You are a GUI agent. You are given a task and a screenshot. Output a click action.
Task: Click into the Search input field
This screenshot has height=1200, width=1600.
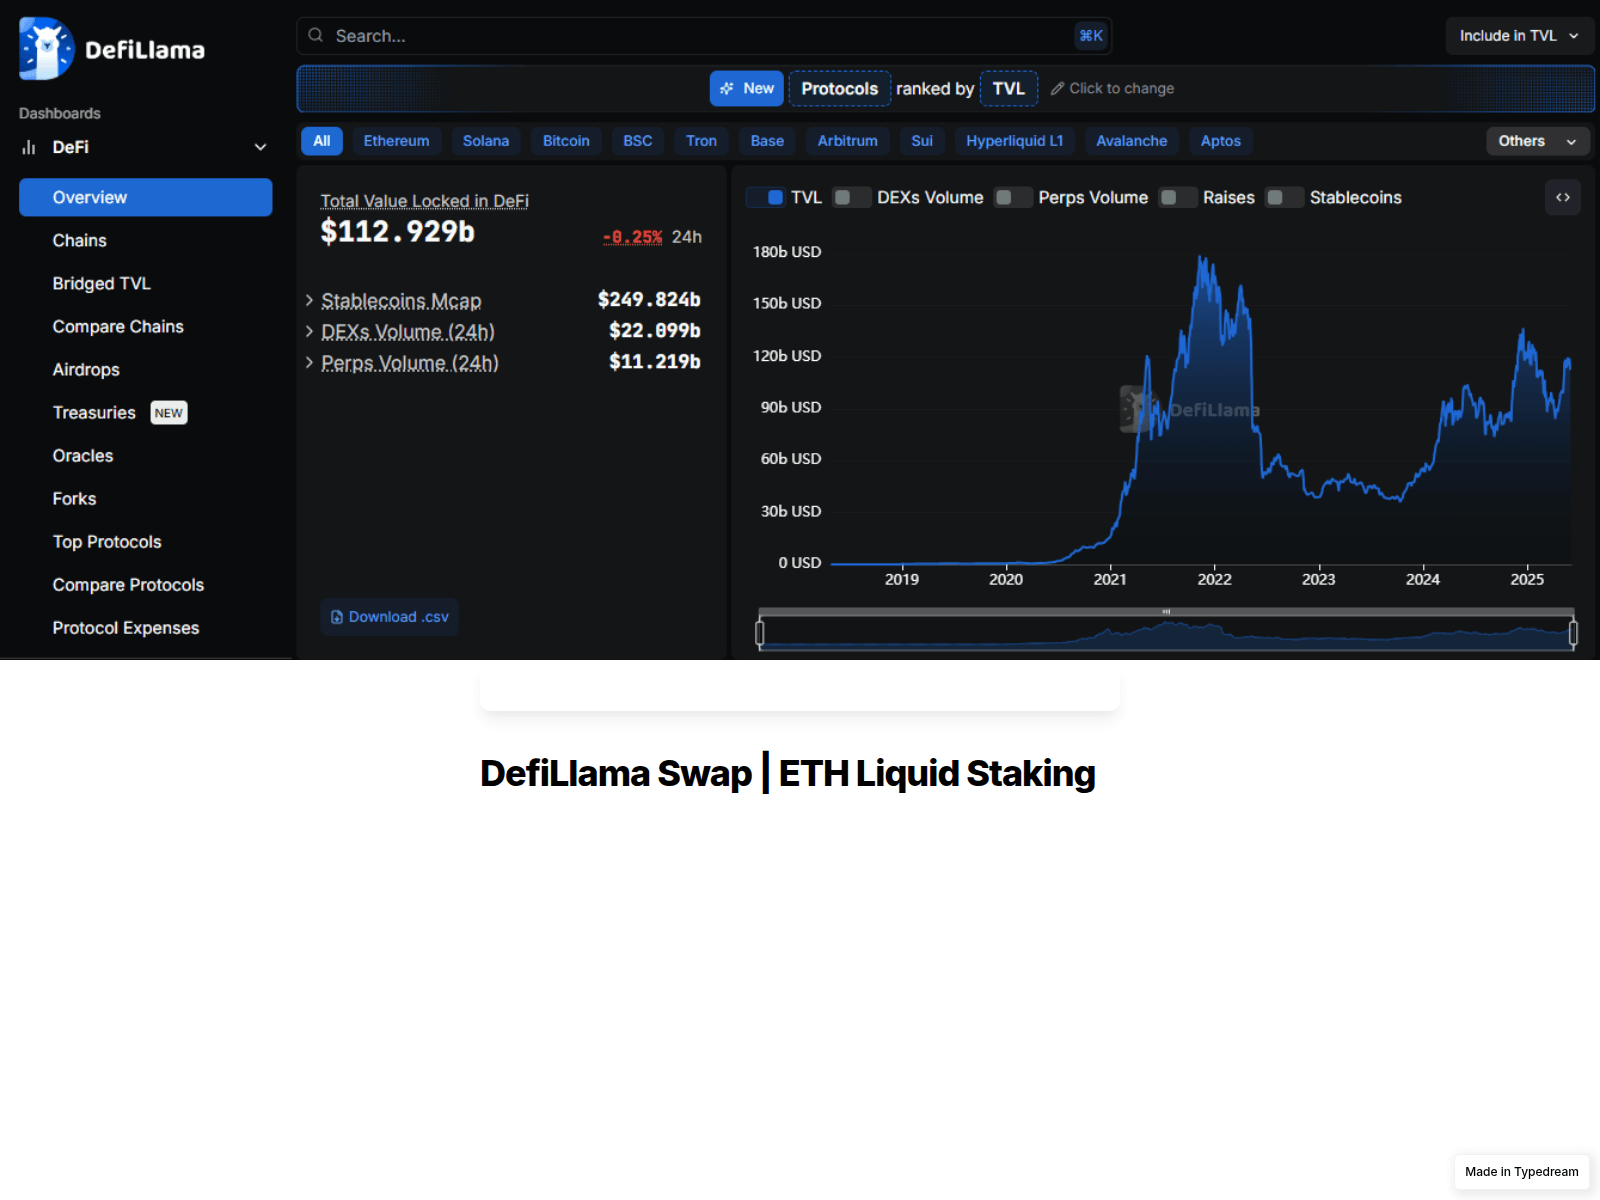click(704, 35)
